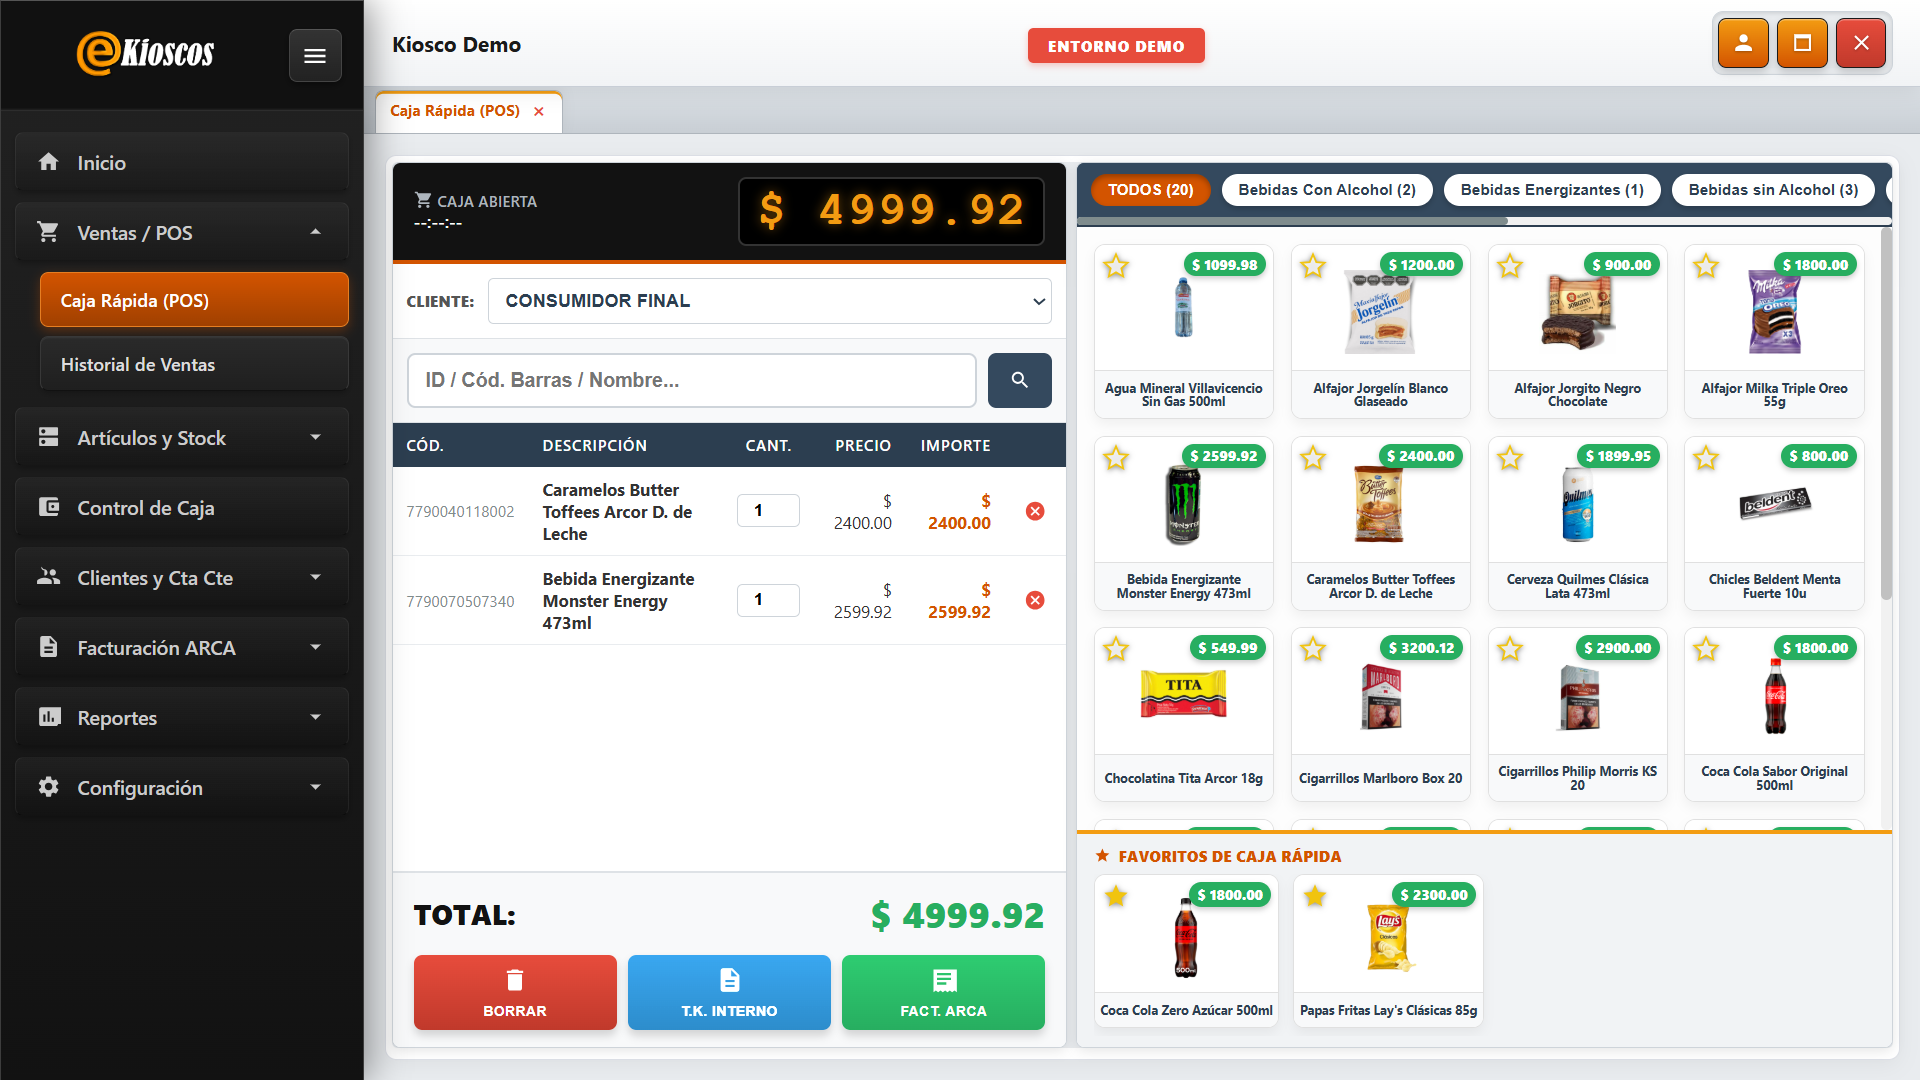
Task: Add Chicles Beldent Menta Fuerte to cart
Action: tap(1774, 523)
